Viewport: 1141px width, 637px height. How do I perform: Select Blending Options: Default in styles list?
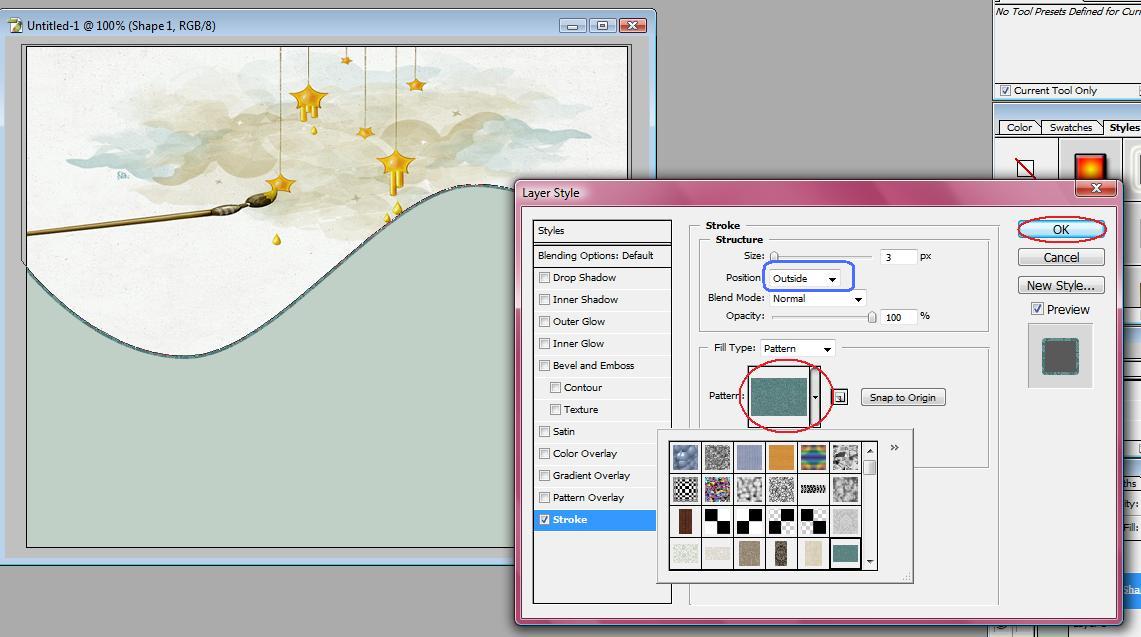(x=595, y=256)
